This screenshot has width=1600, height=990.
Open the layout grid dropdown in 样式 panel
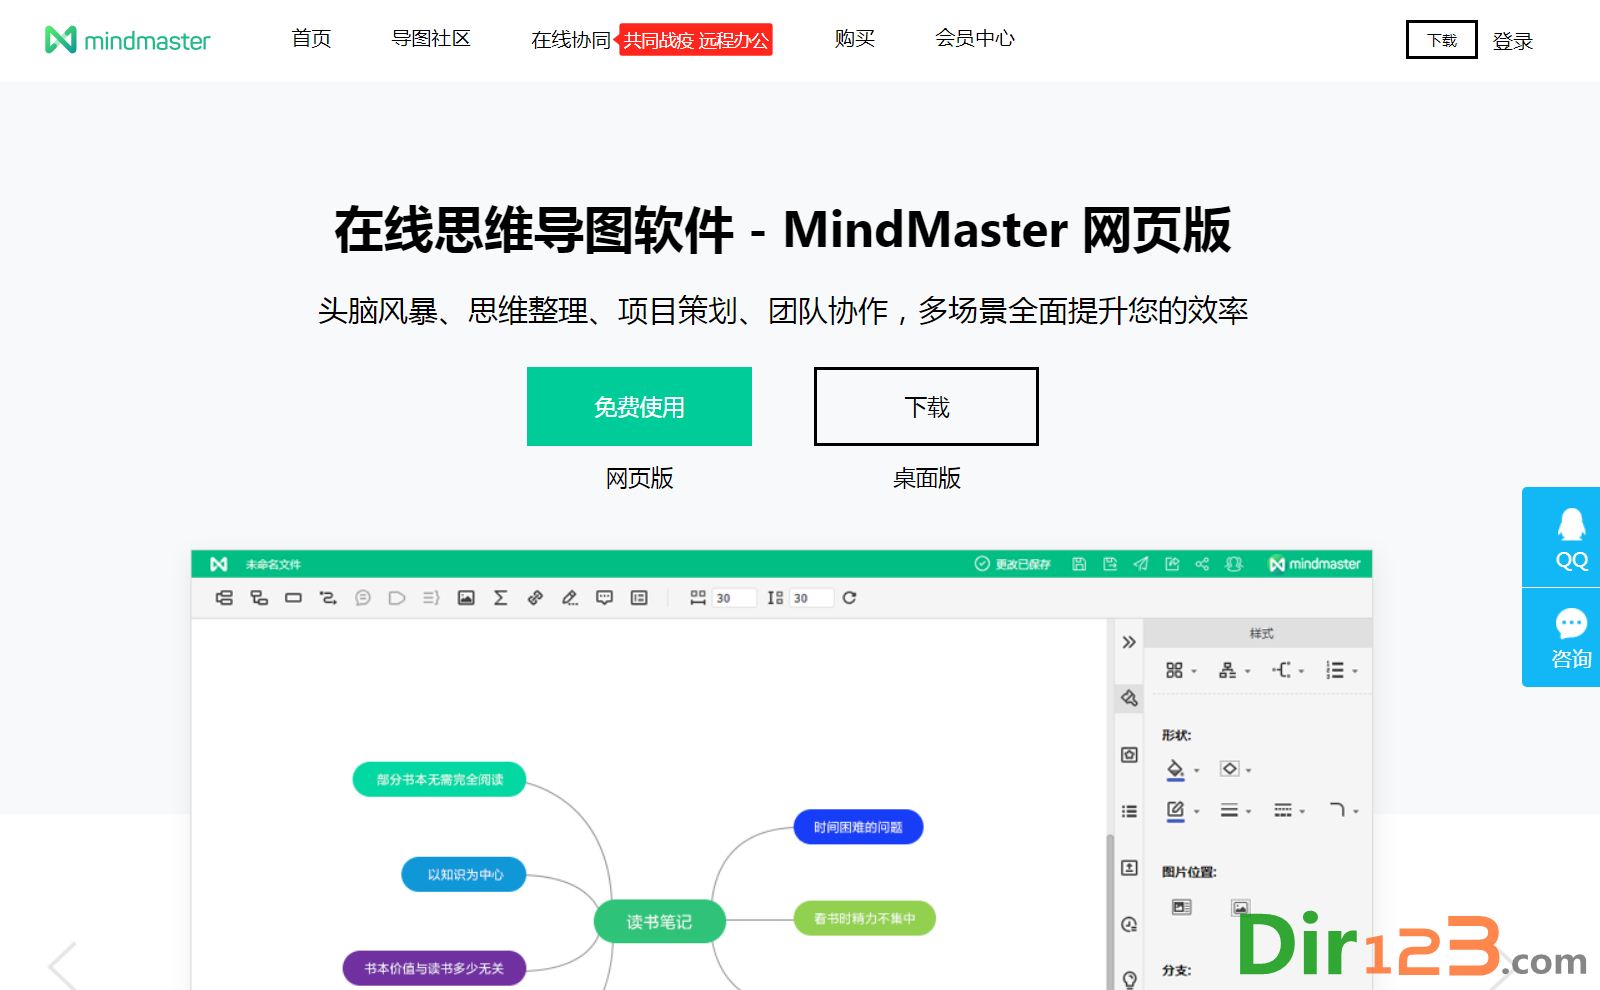pos(1180,670)
